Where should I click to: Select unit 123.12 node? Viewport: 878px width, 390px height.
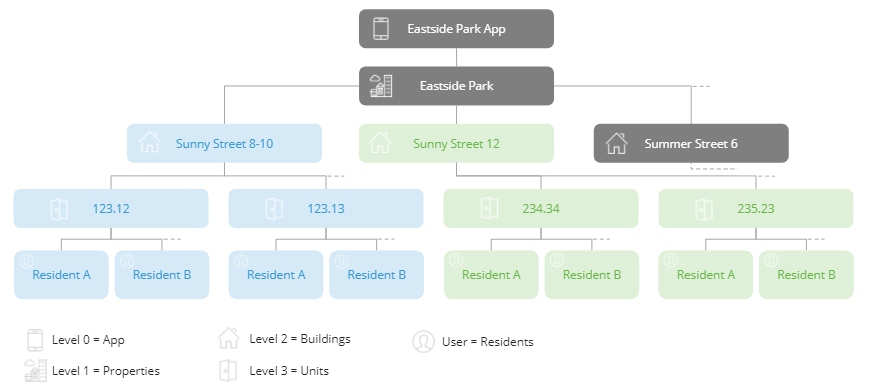[111, 208]
